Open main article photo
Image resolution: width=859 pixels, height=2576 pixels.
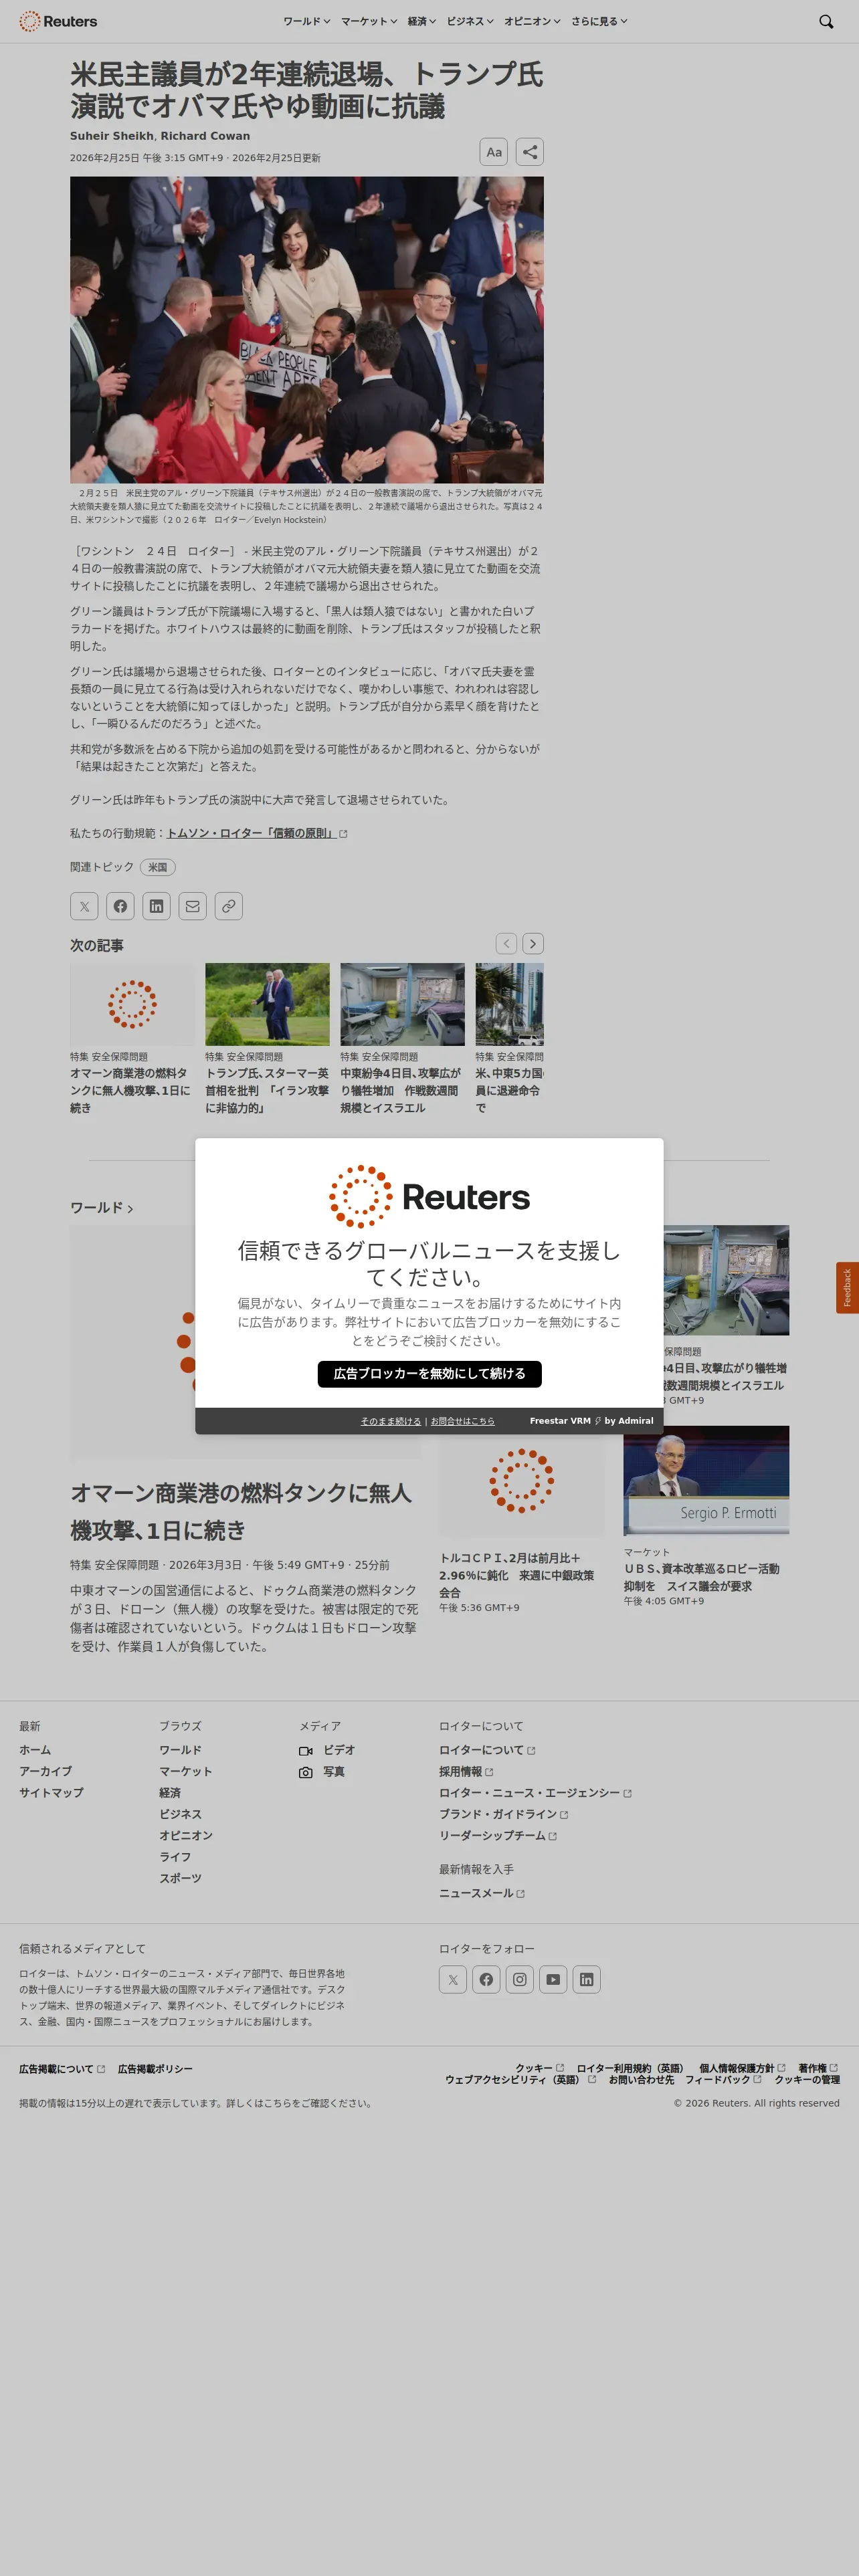pyautogui.click(x=307, y=330)
